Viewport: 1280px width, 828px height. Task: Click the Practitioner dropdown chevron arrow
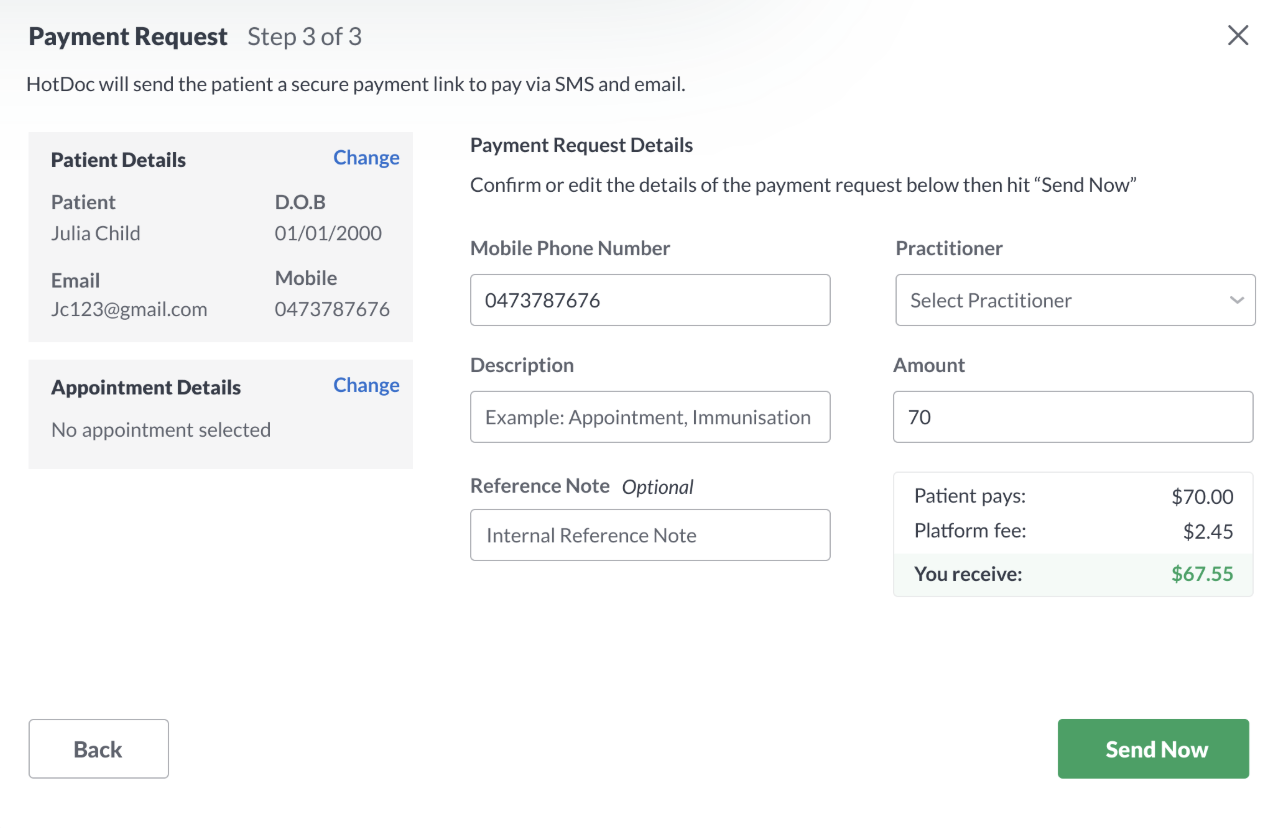tap(1237, 300)
